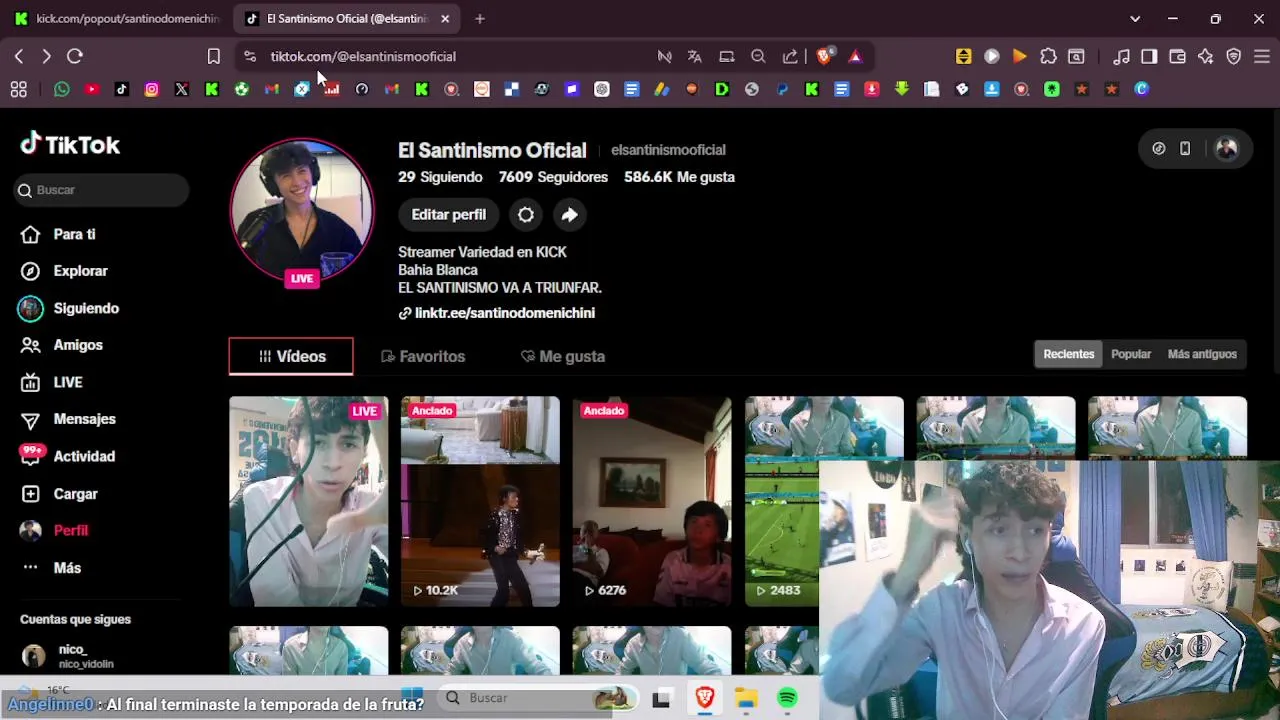Click Brave Rewards triangle icon
1280x720 pixels.
[855, 57]
